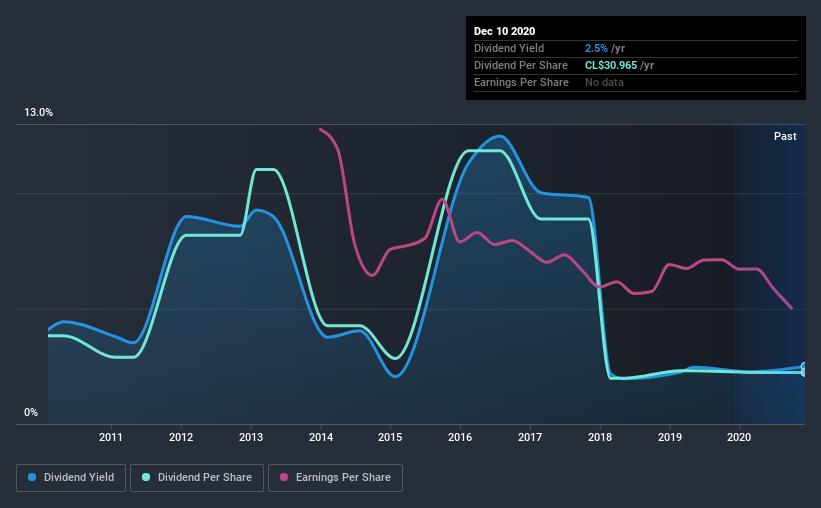Select the 2012 axis label
Viewport: 821px width, 508px height.
point(181,437)
